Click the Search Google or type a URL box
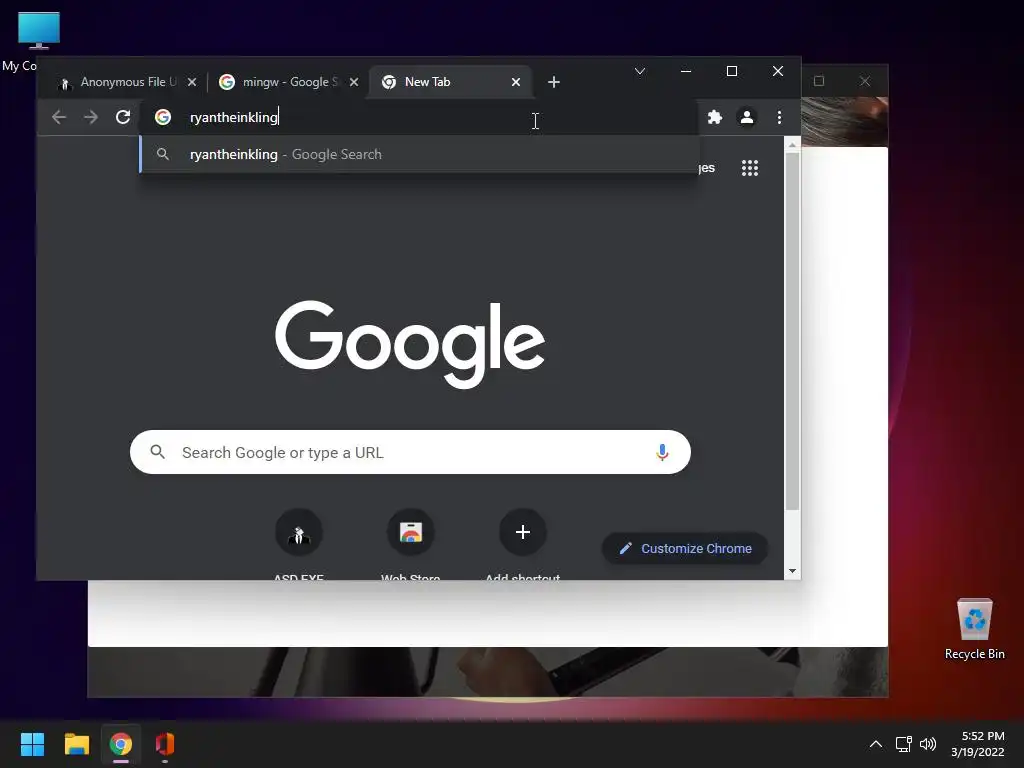Screen dimensions: 1024x768 tap(410, 452)
